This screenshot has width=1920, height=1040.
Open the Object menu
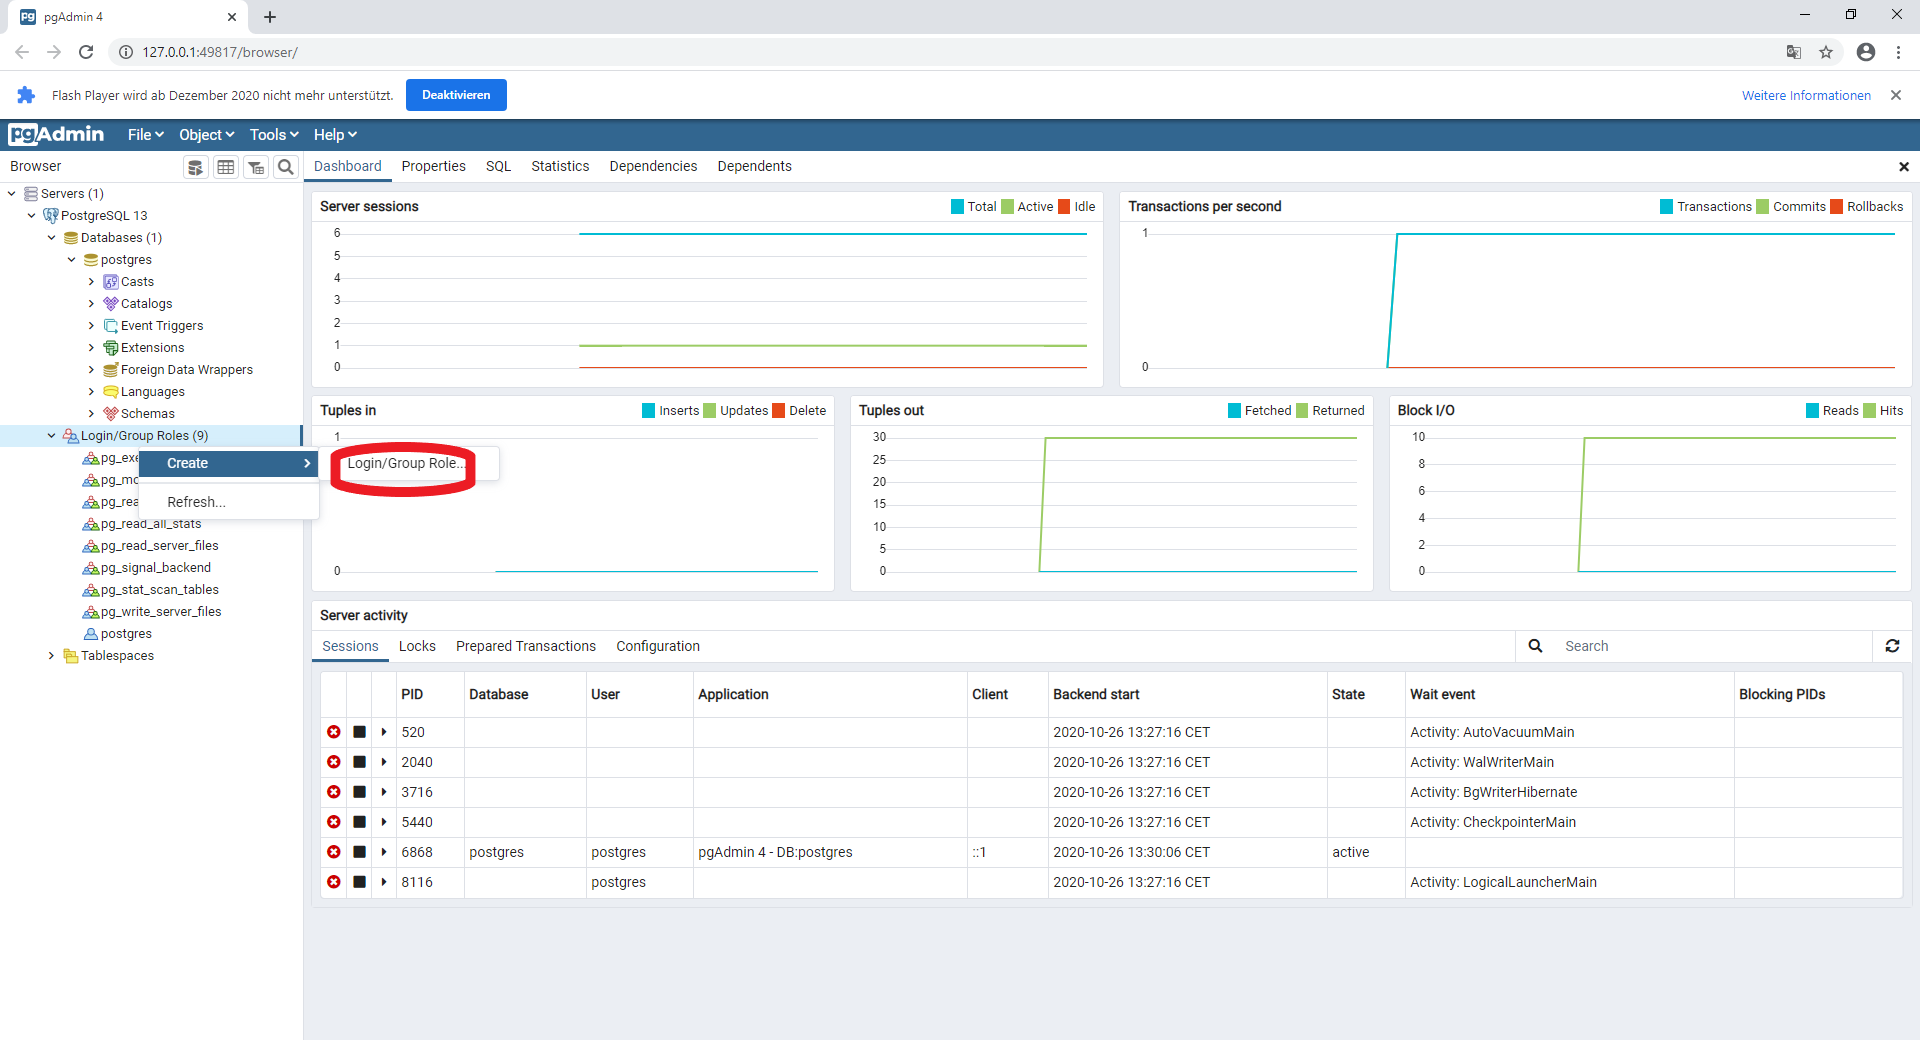(x=207, y=135)
